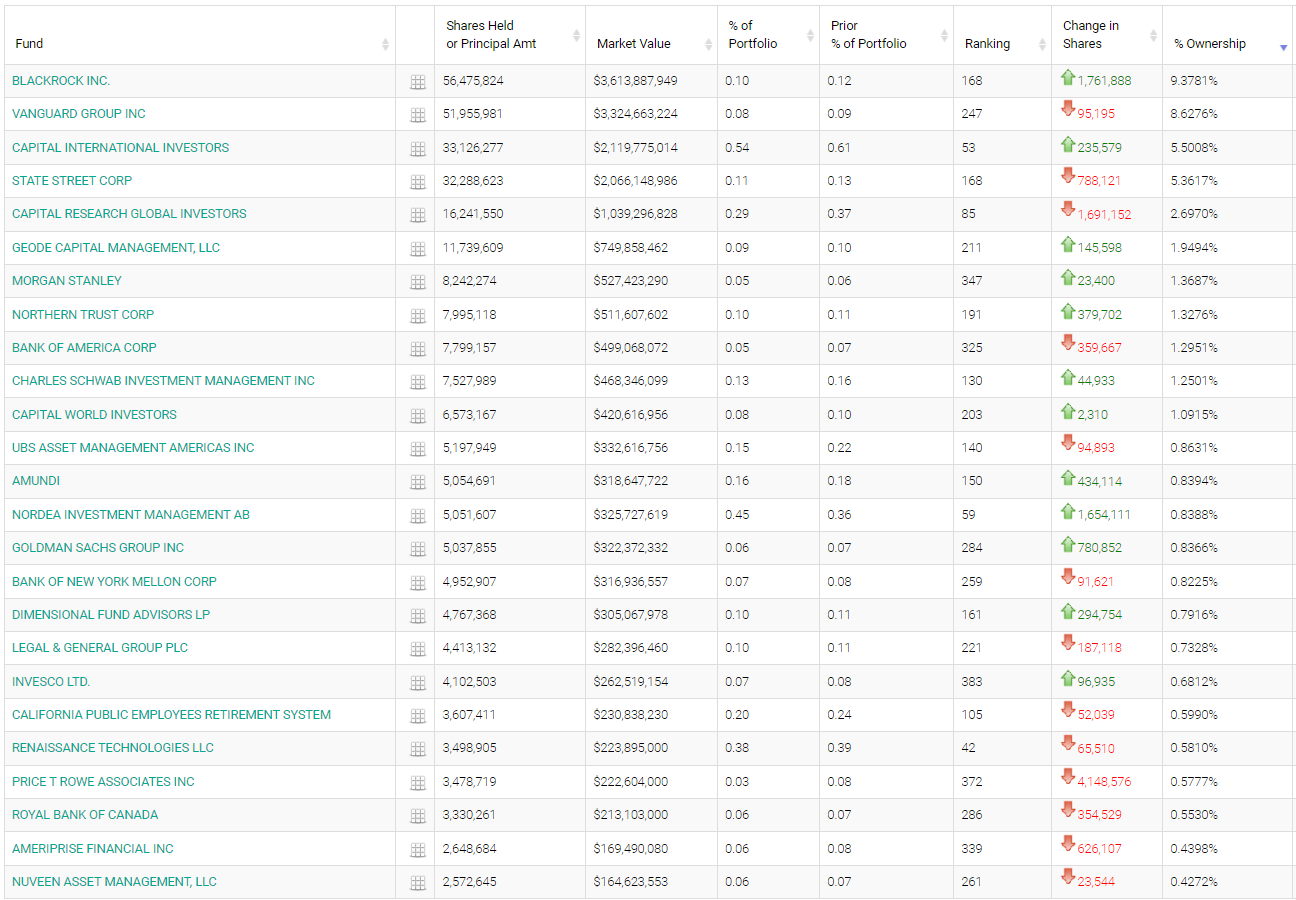Open NUVEEN ASSET MANAGEMENT, LLC link
This screenshot has width=1296, height=900.
pos(114,881)
